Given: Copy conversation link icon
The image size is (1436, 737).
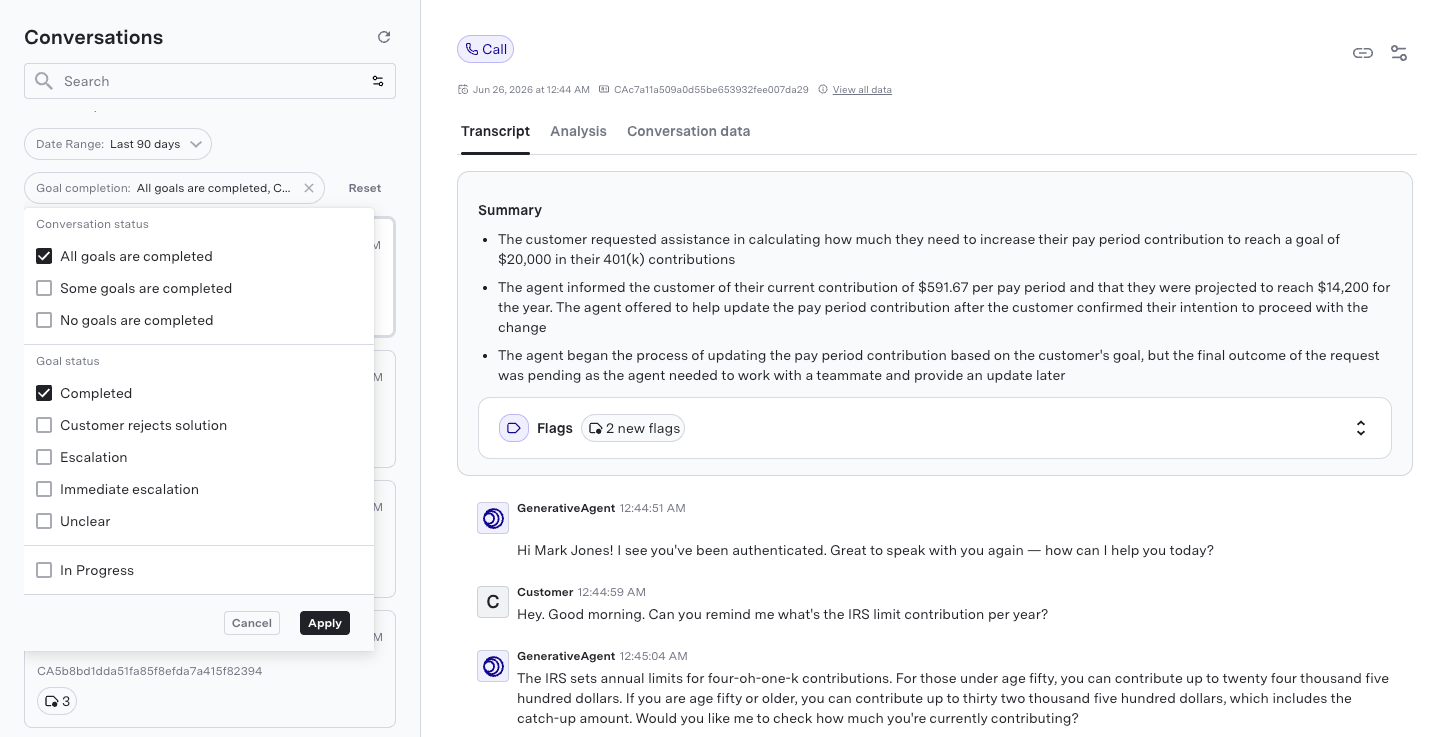Looking at the screenshot, I should 1363,53.
